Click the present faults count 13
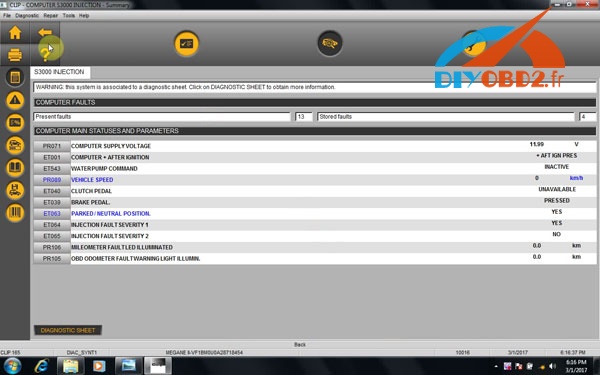This screenshot has height=375, width=600. 303,117
